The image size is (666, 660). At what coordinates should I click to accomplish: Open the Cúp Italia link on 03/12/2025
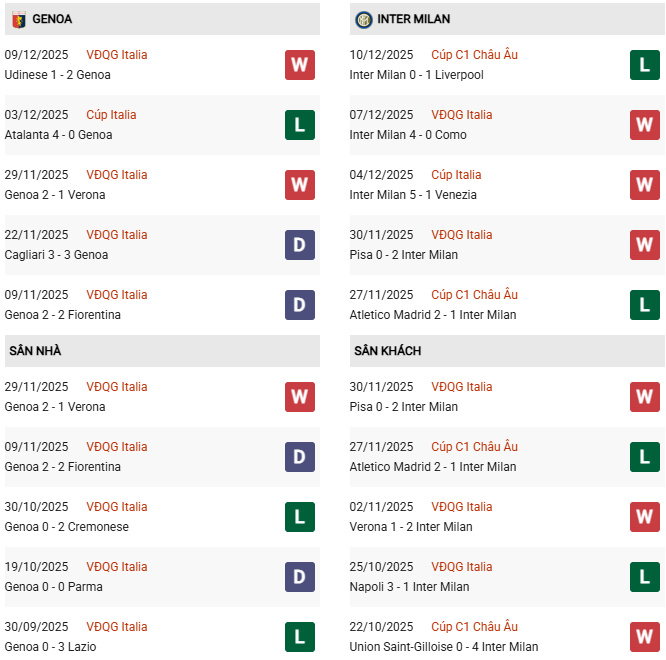coord(111,115)
